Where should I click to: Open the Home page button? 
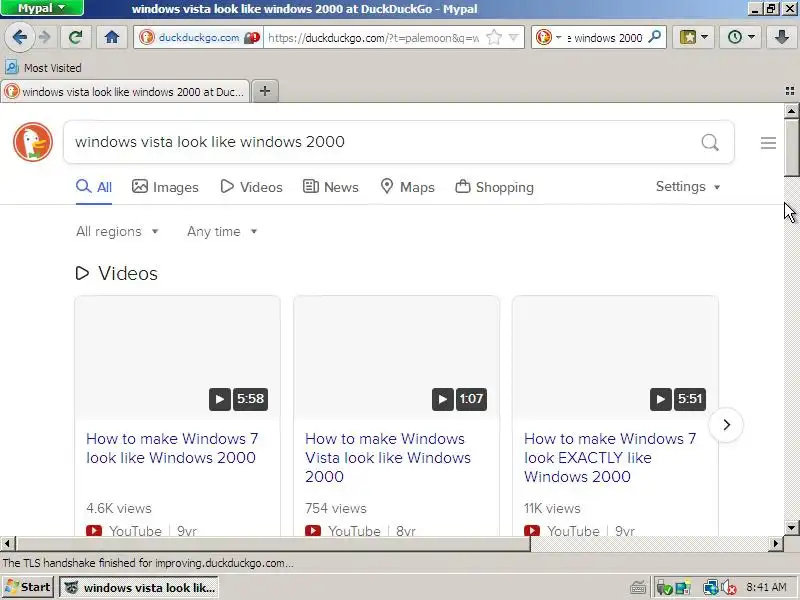[x=112, y=37]
